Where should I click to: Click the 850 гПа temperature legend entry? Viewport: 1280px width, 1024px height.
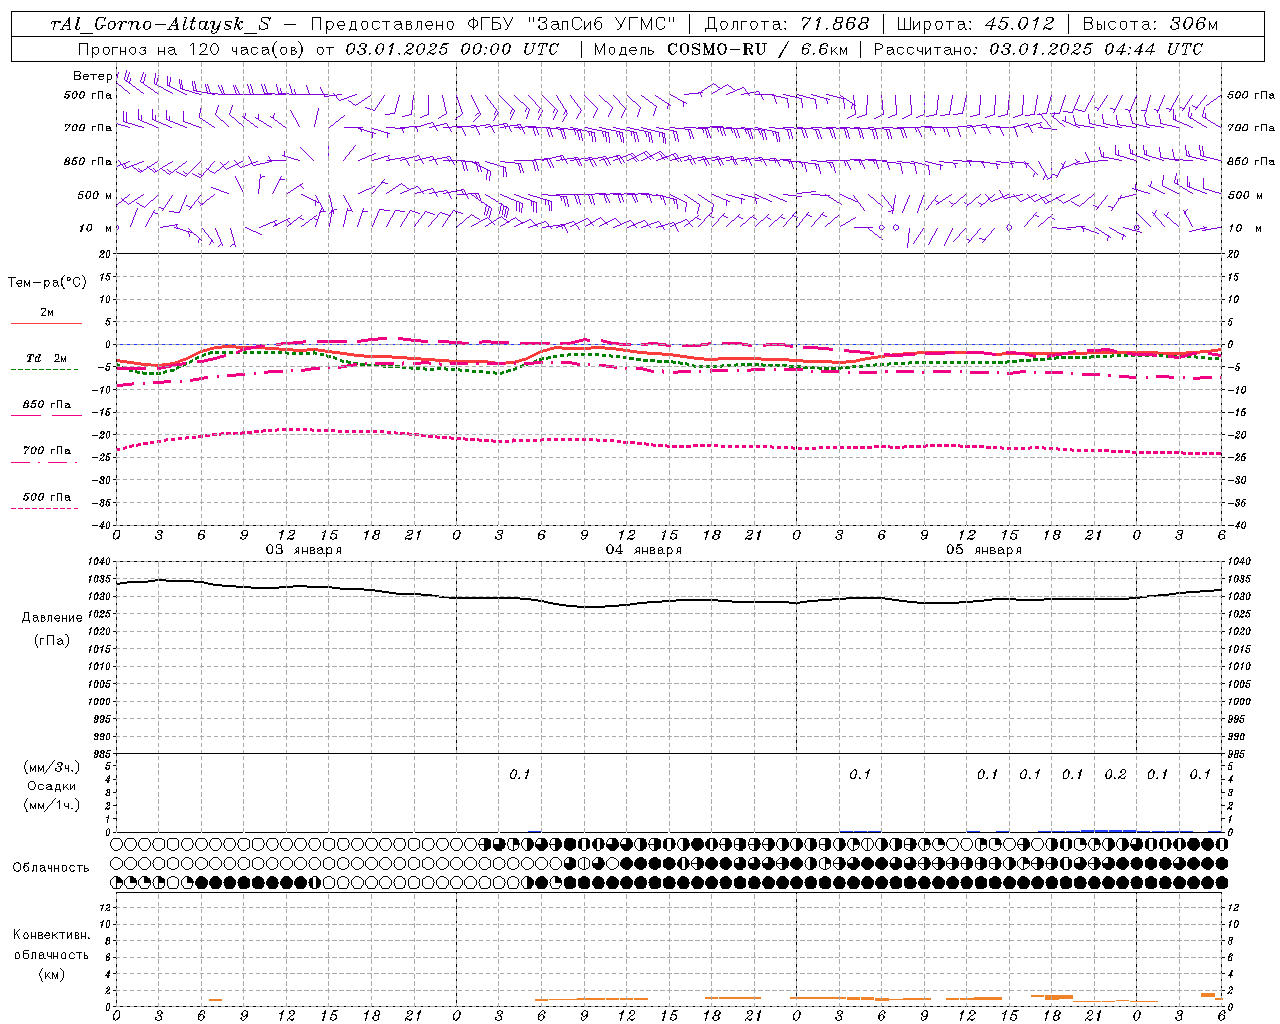coord(46,405)
